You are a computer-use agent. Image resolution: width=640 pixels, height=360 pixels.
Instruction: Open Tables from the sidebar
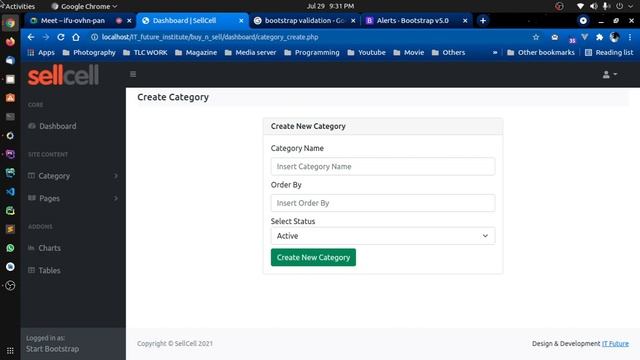click(49, 270)
